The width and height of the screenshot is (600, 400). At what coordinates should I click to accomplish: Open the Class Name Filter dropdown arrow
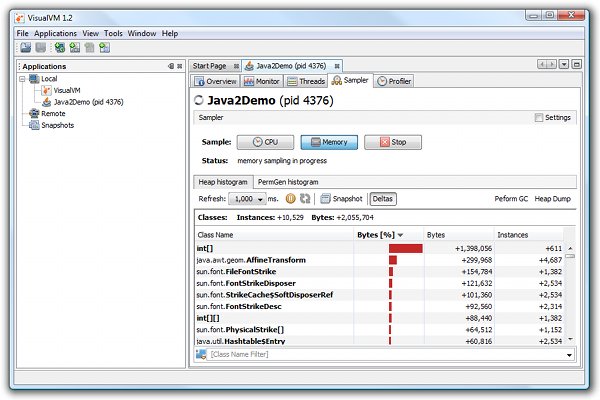[570, 354]
